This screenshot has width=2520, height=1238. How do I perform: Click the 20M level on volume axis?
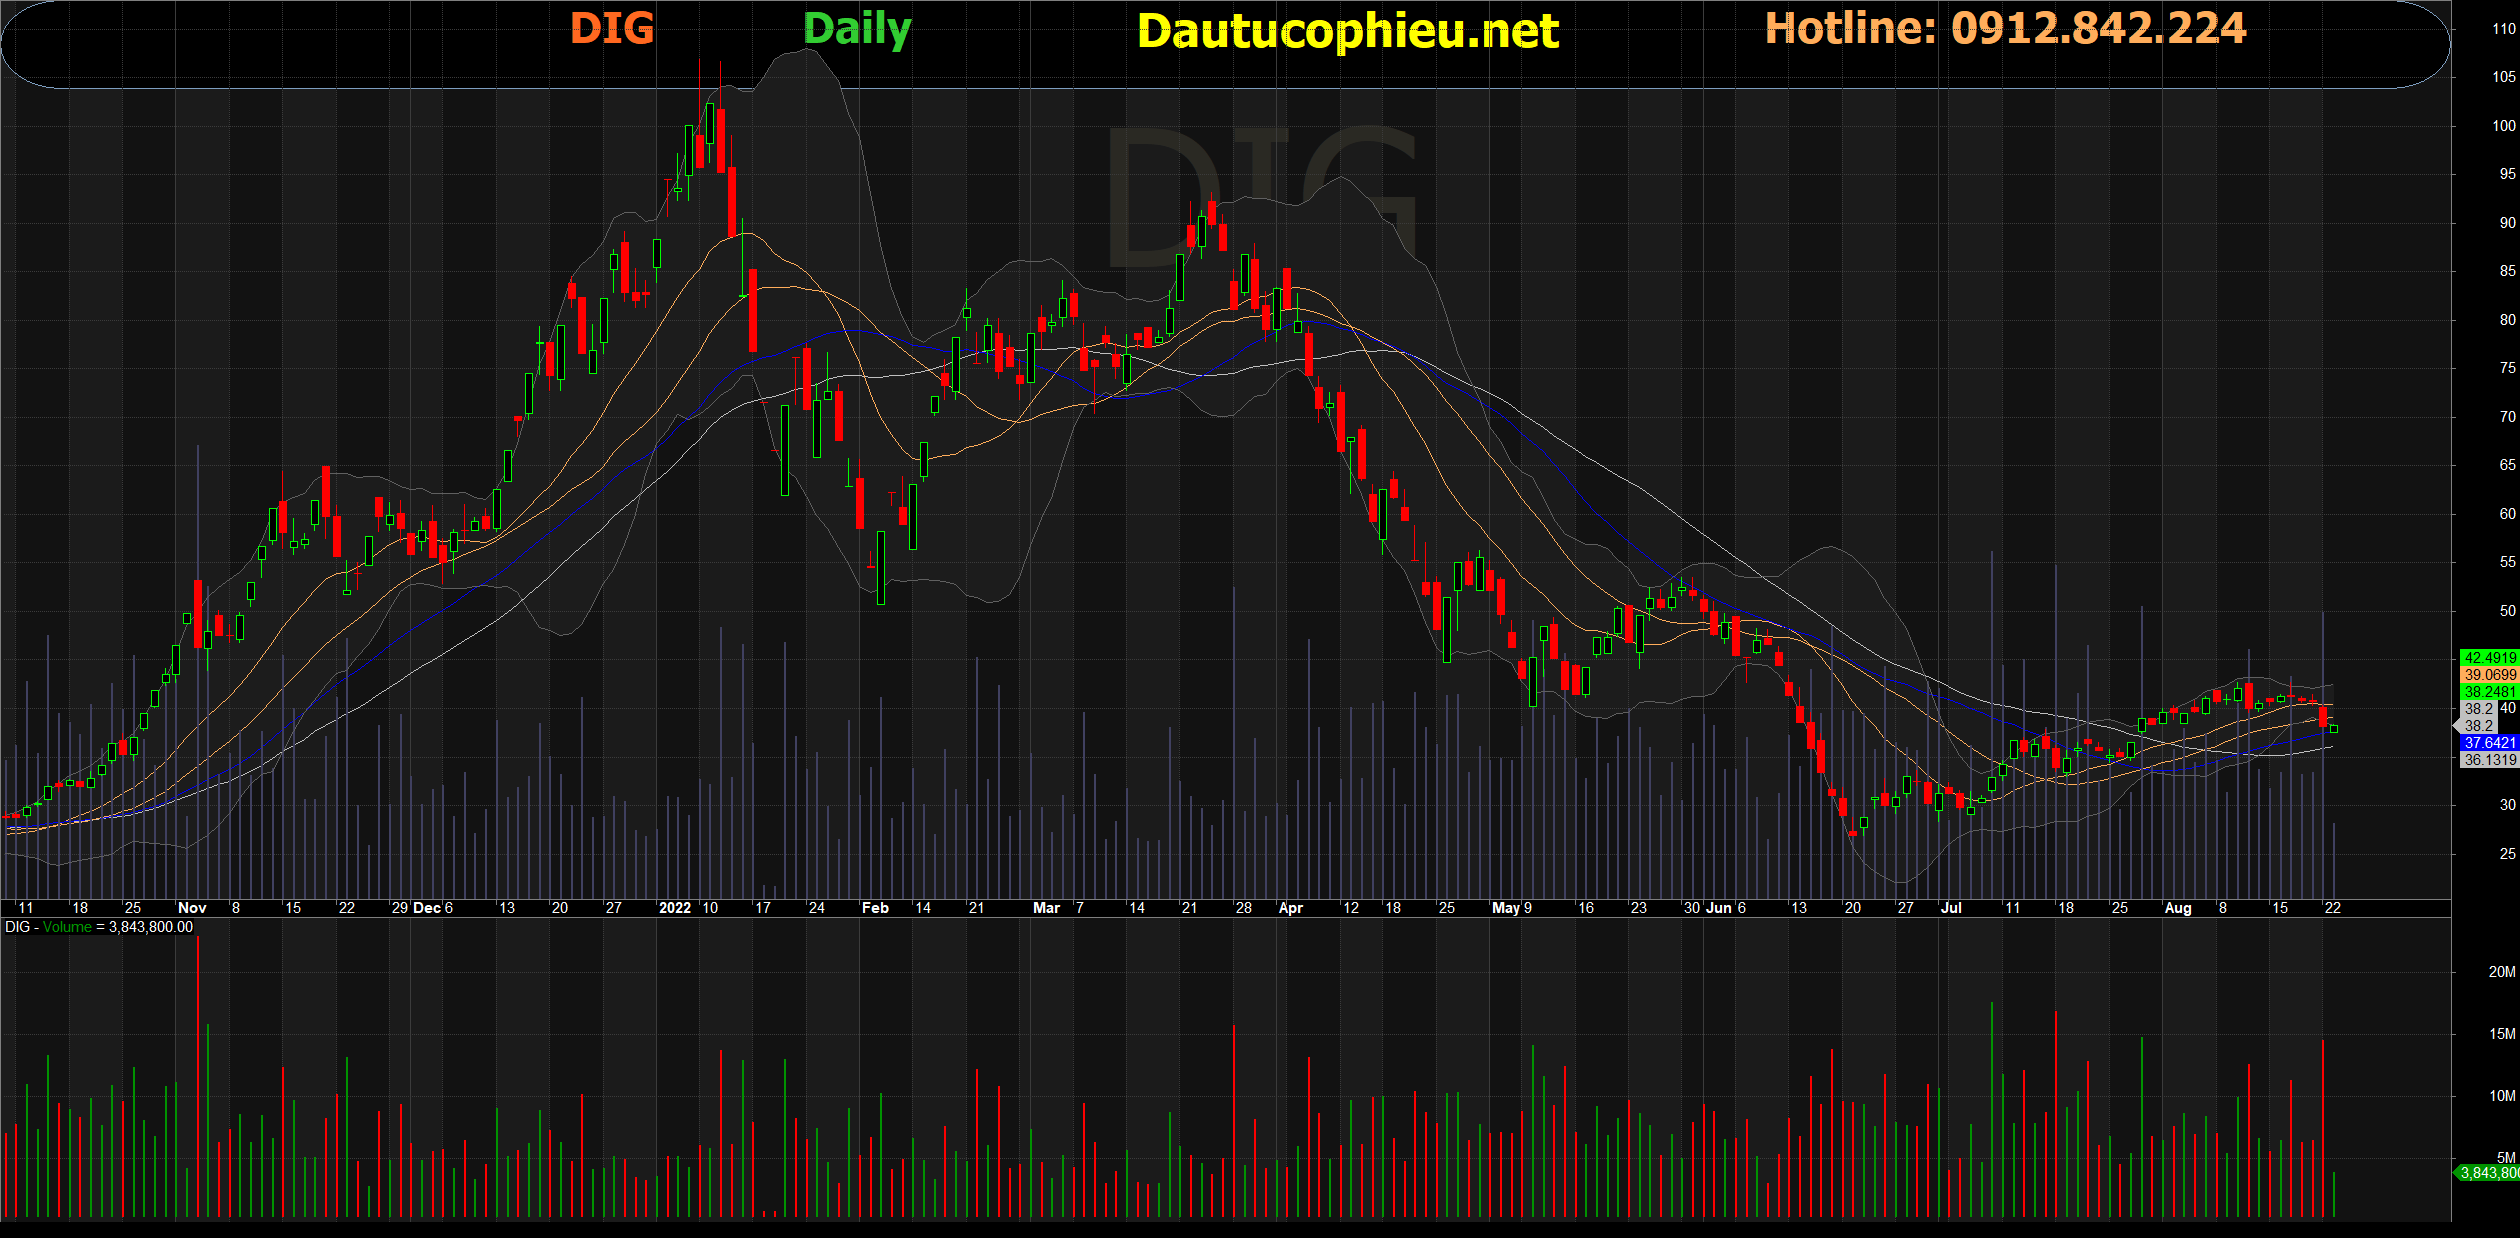pyautogui.click(x=2501, y=972)
